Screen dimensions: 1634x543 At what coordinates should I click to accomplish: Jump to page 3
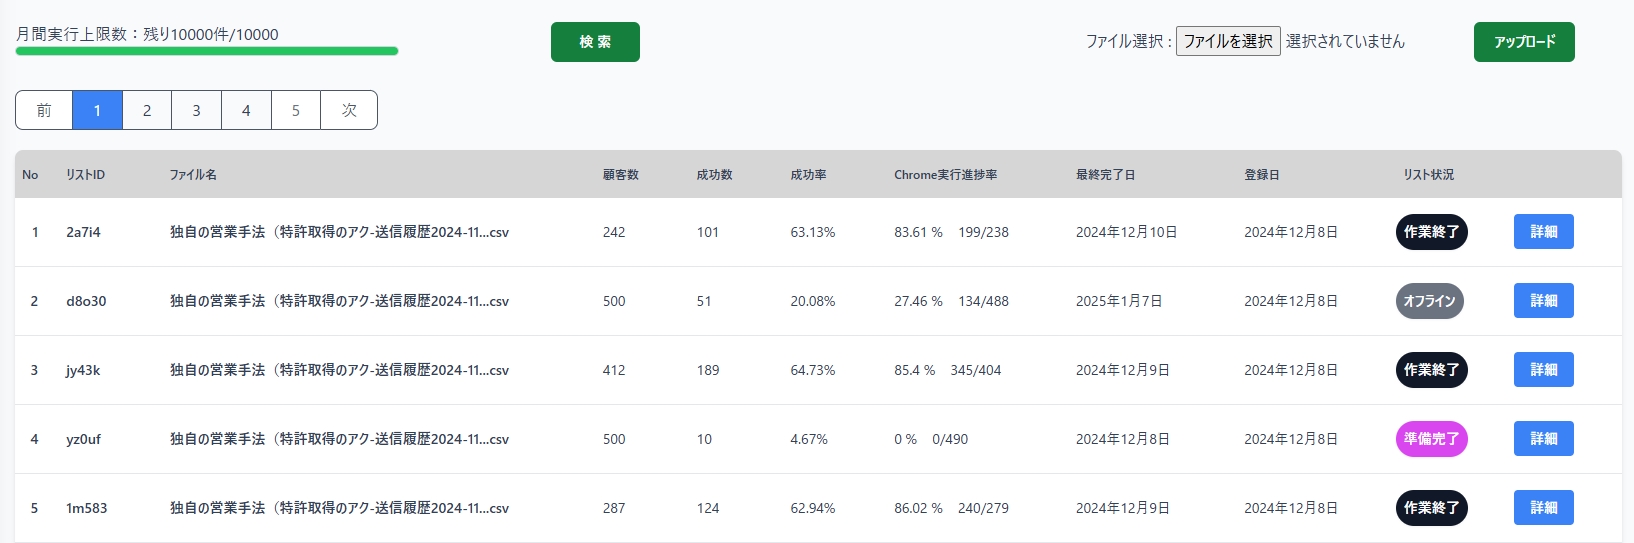click(196, 110)
